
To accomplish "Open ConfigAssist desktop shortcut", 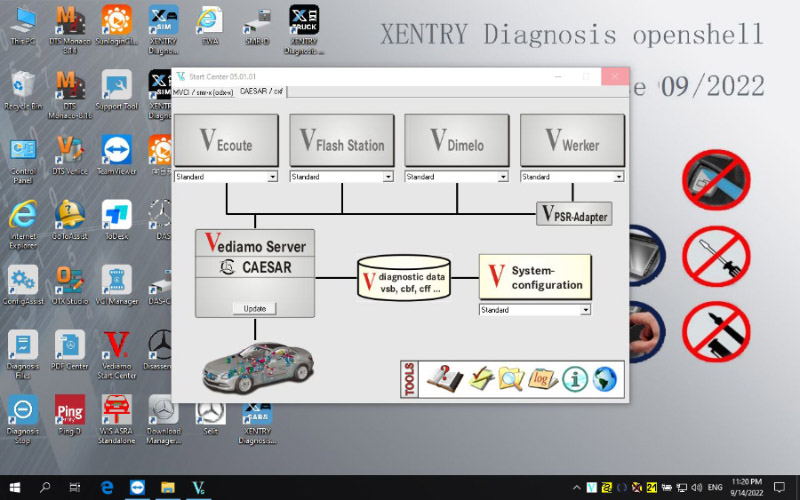I will [x=23, y=286].
